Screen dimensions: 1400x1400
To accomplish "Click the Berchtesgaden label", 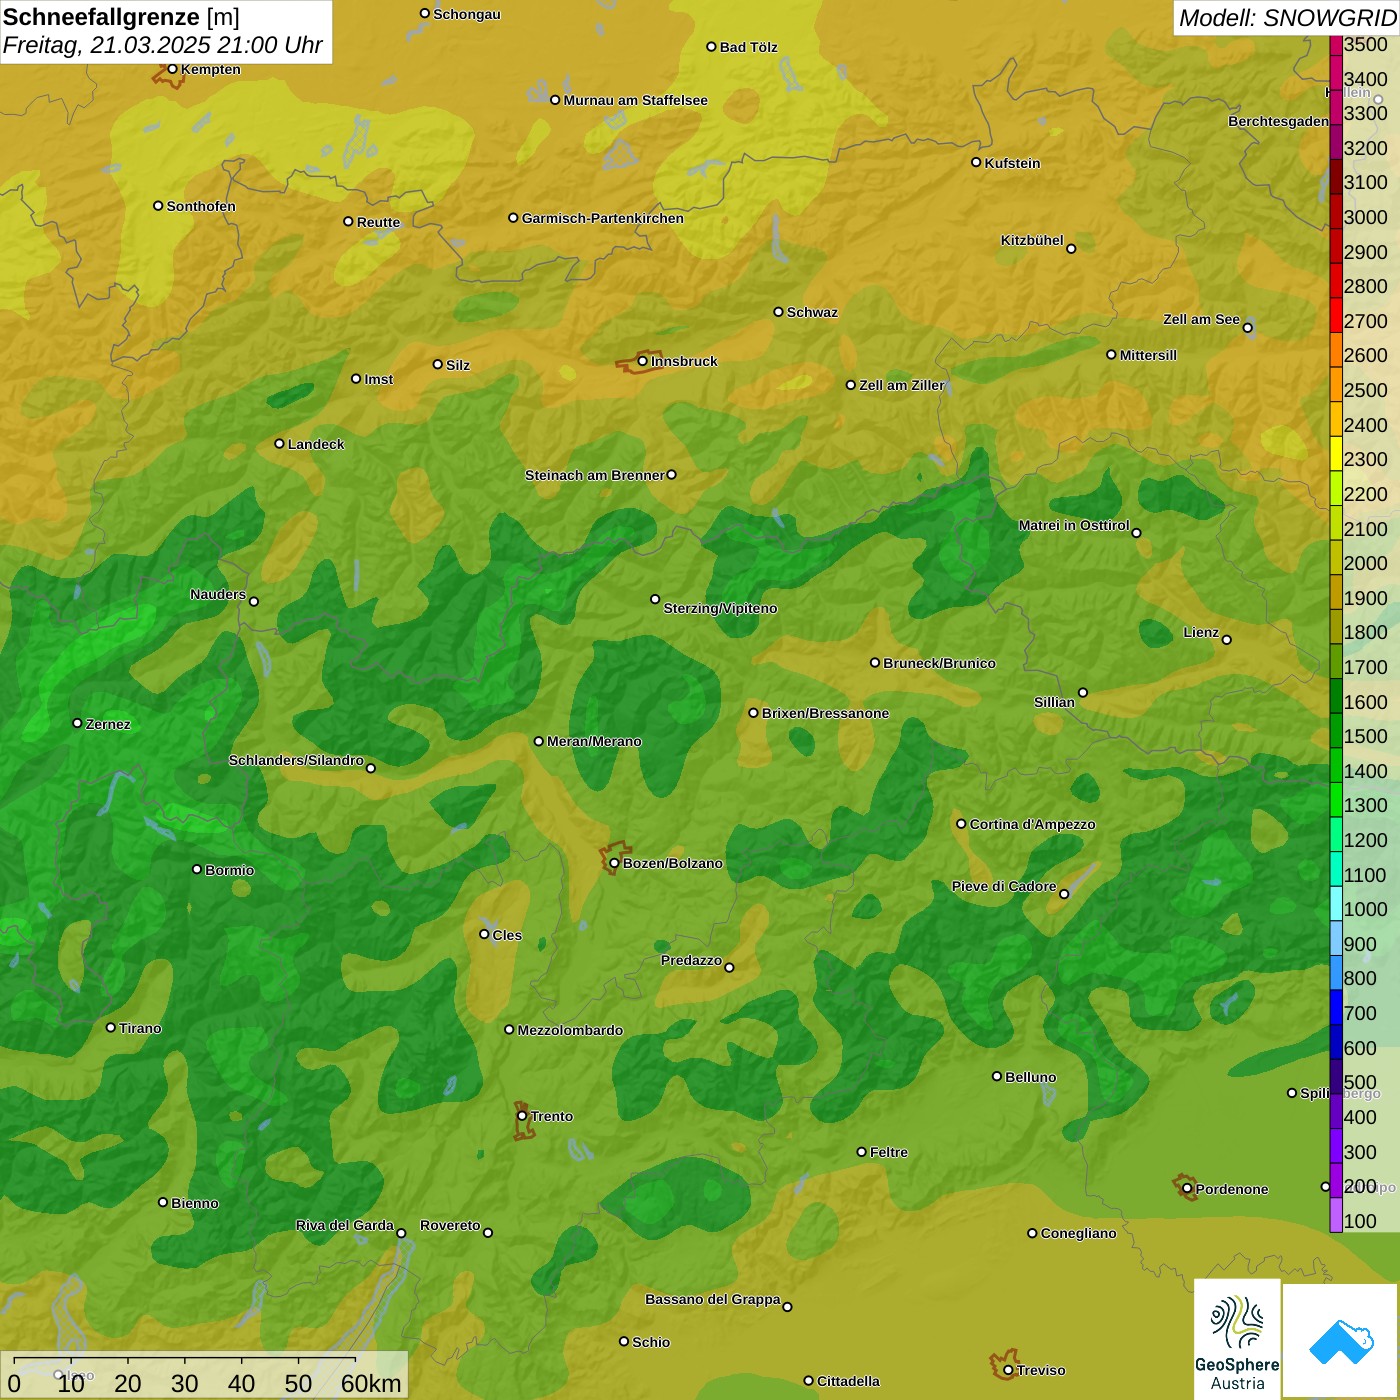I will coord(1279,121).
